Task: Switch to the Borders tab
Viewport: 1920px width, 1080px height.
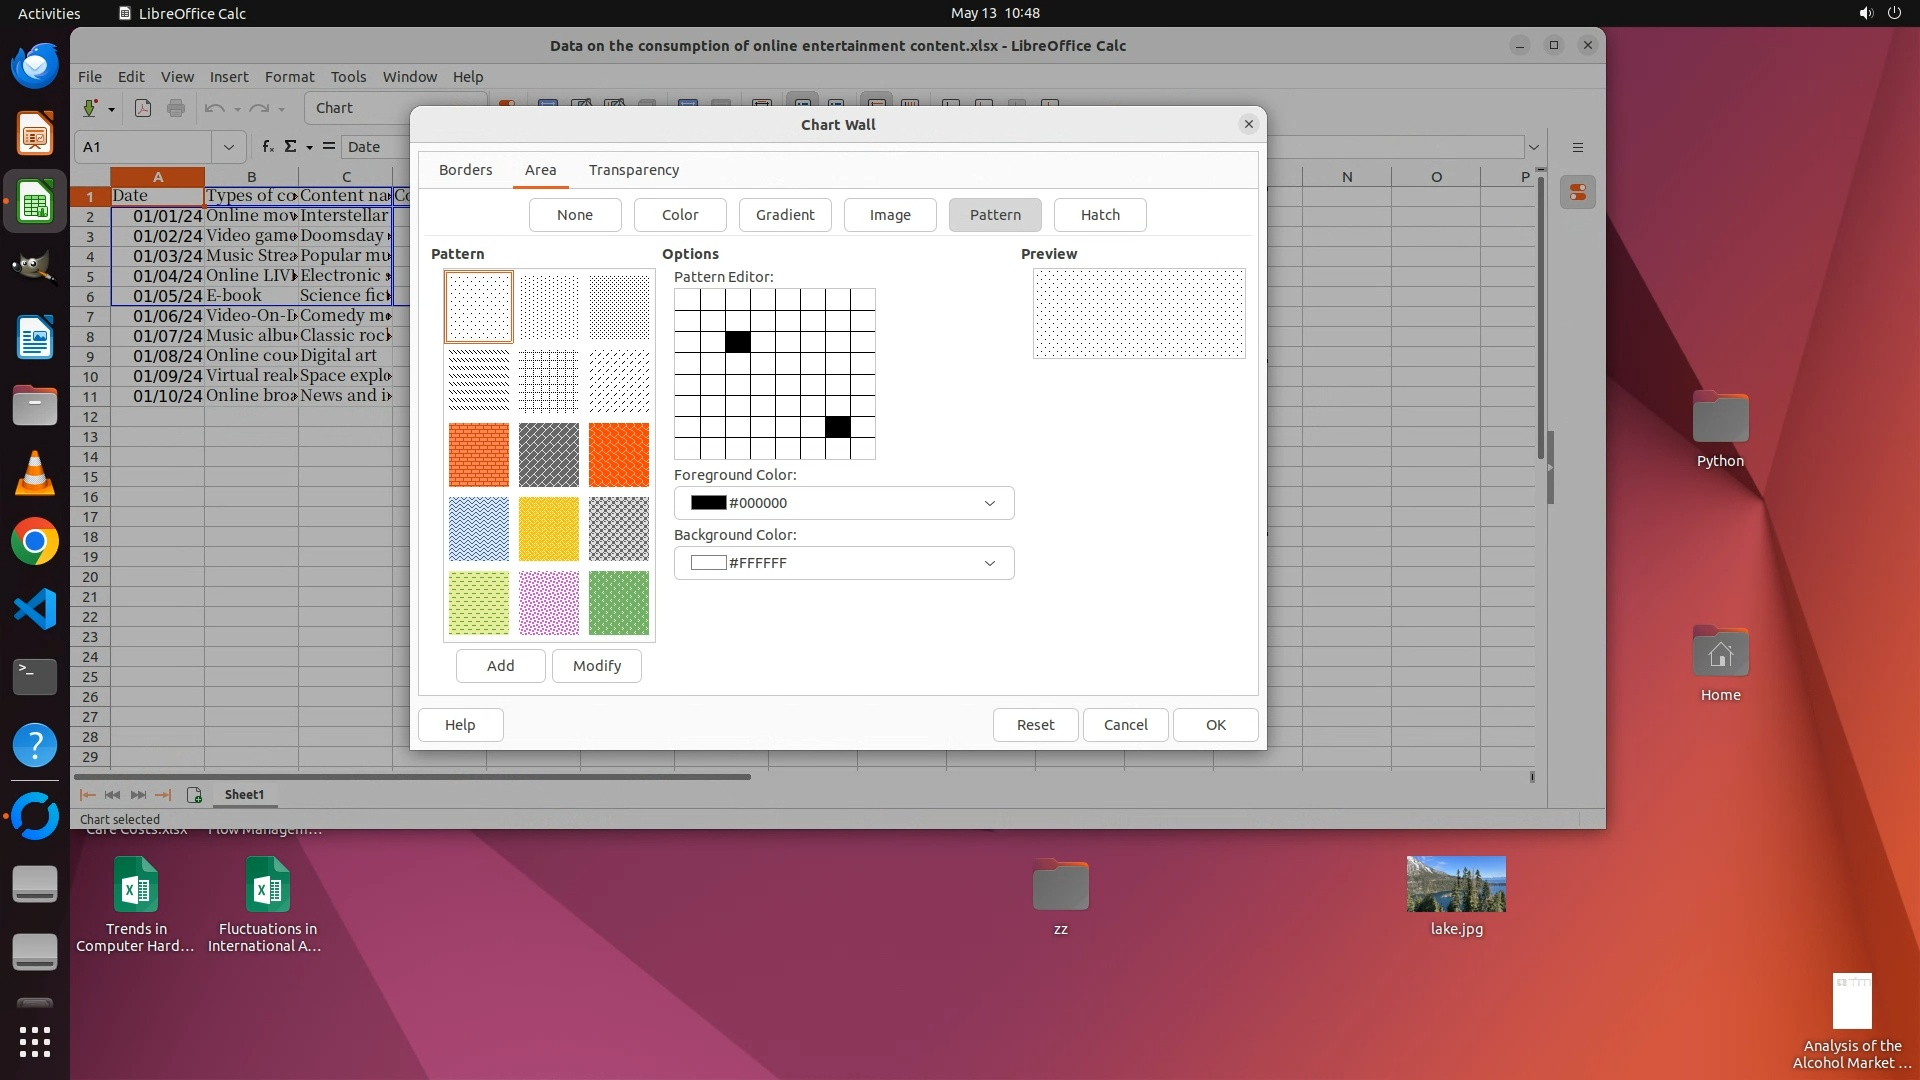Action: [x=465, y=170]
